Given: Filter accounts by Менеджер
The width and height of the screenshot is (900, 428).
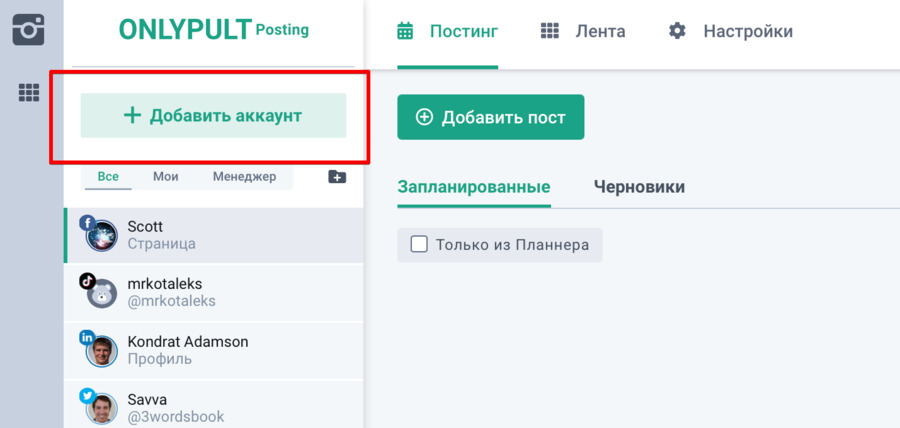Looking at the screenshot, I should click(x=244, y=177).
